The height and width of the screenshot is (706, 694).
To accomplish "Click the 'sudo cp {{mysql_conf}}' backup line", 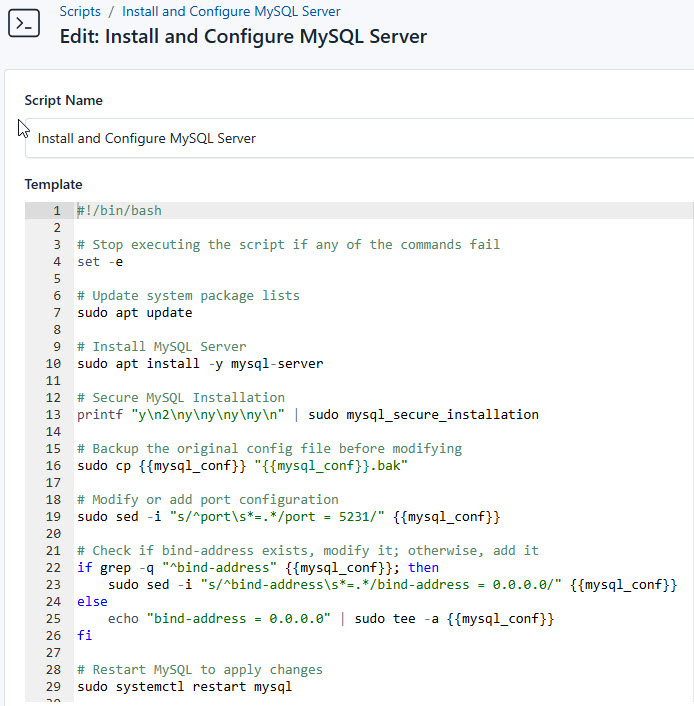I will [242, 466].
